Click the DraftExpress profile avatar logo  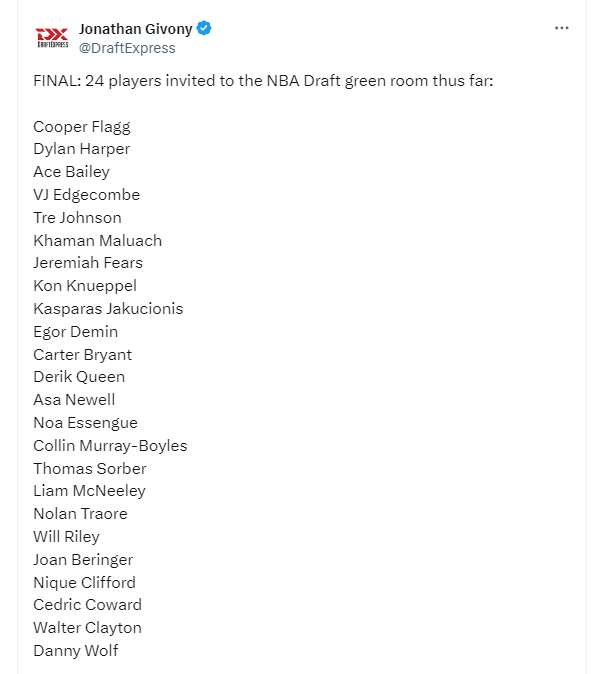[x=52, y=37]
